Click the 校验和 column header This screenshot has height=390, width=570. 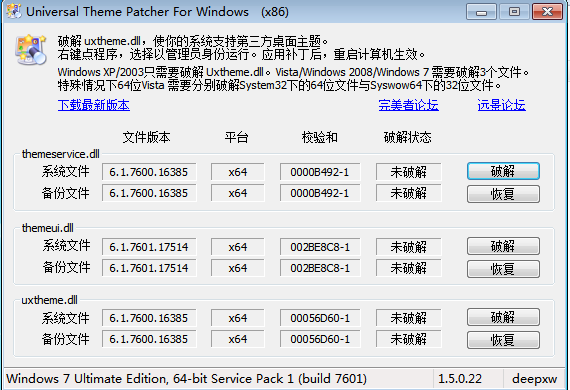pos(320,137)
